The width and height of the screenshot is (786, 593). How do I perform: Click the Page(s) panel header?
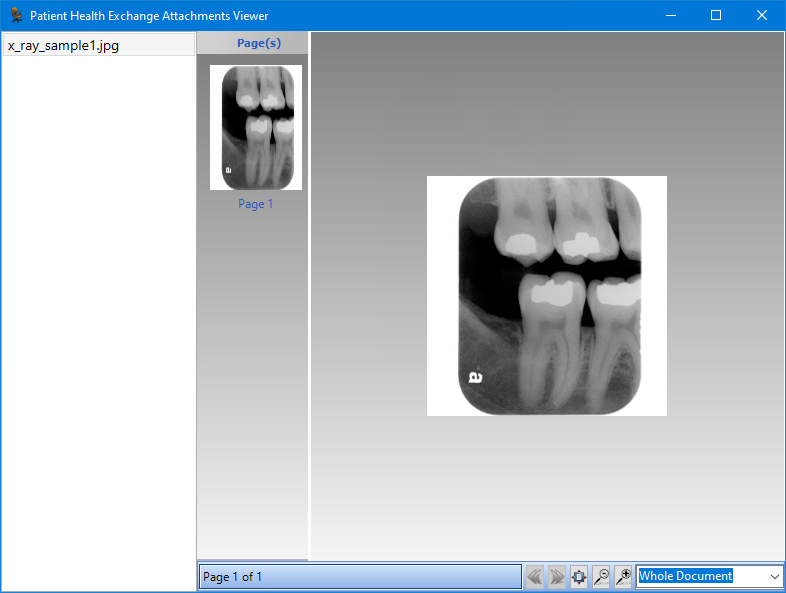(258, 44)
